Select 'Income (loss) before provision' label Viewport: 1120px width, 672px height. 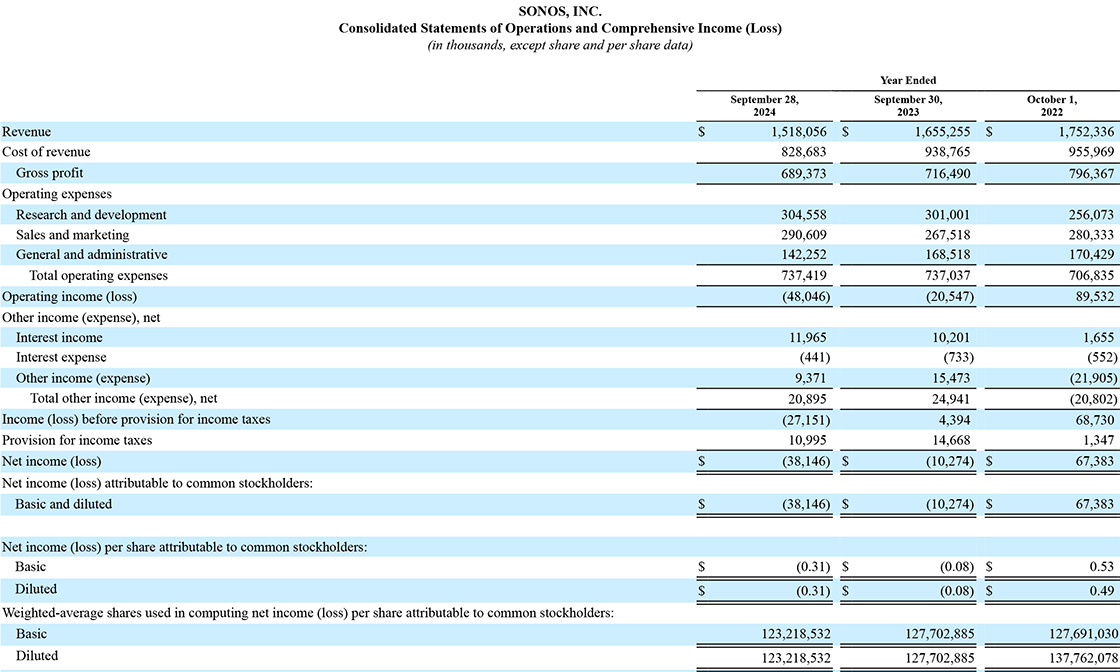click(x=136, y=420)
